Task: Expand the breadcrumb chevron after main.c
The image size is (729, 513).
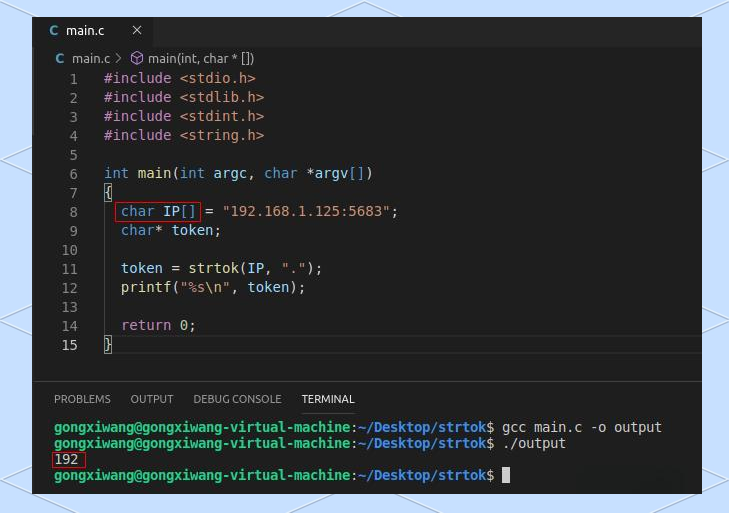Action: pos(119,58)
